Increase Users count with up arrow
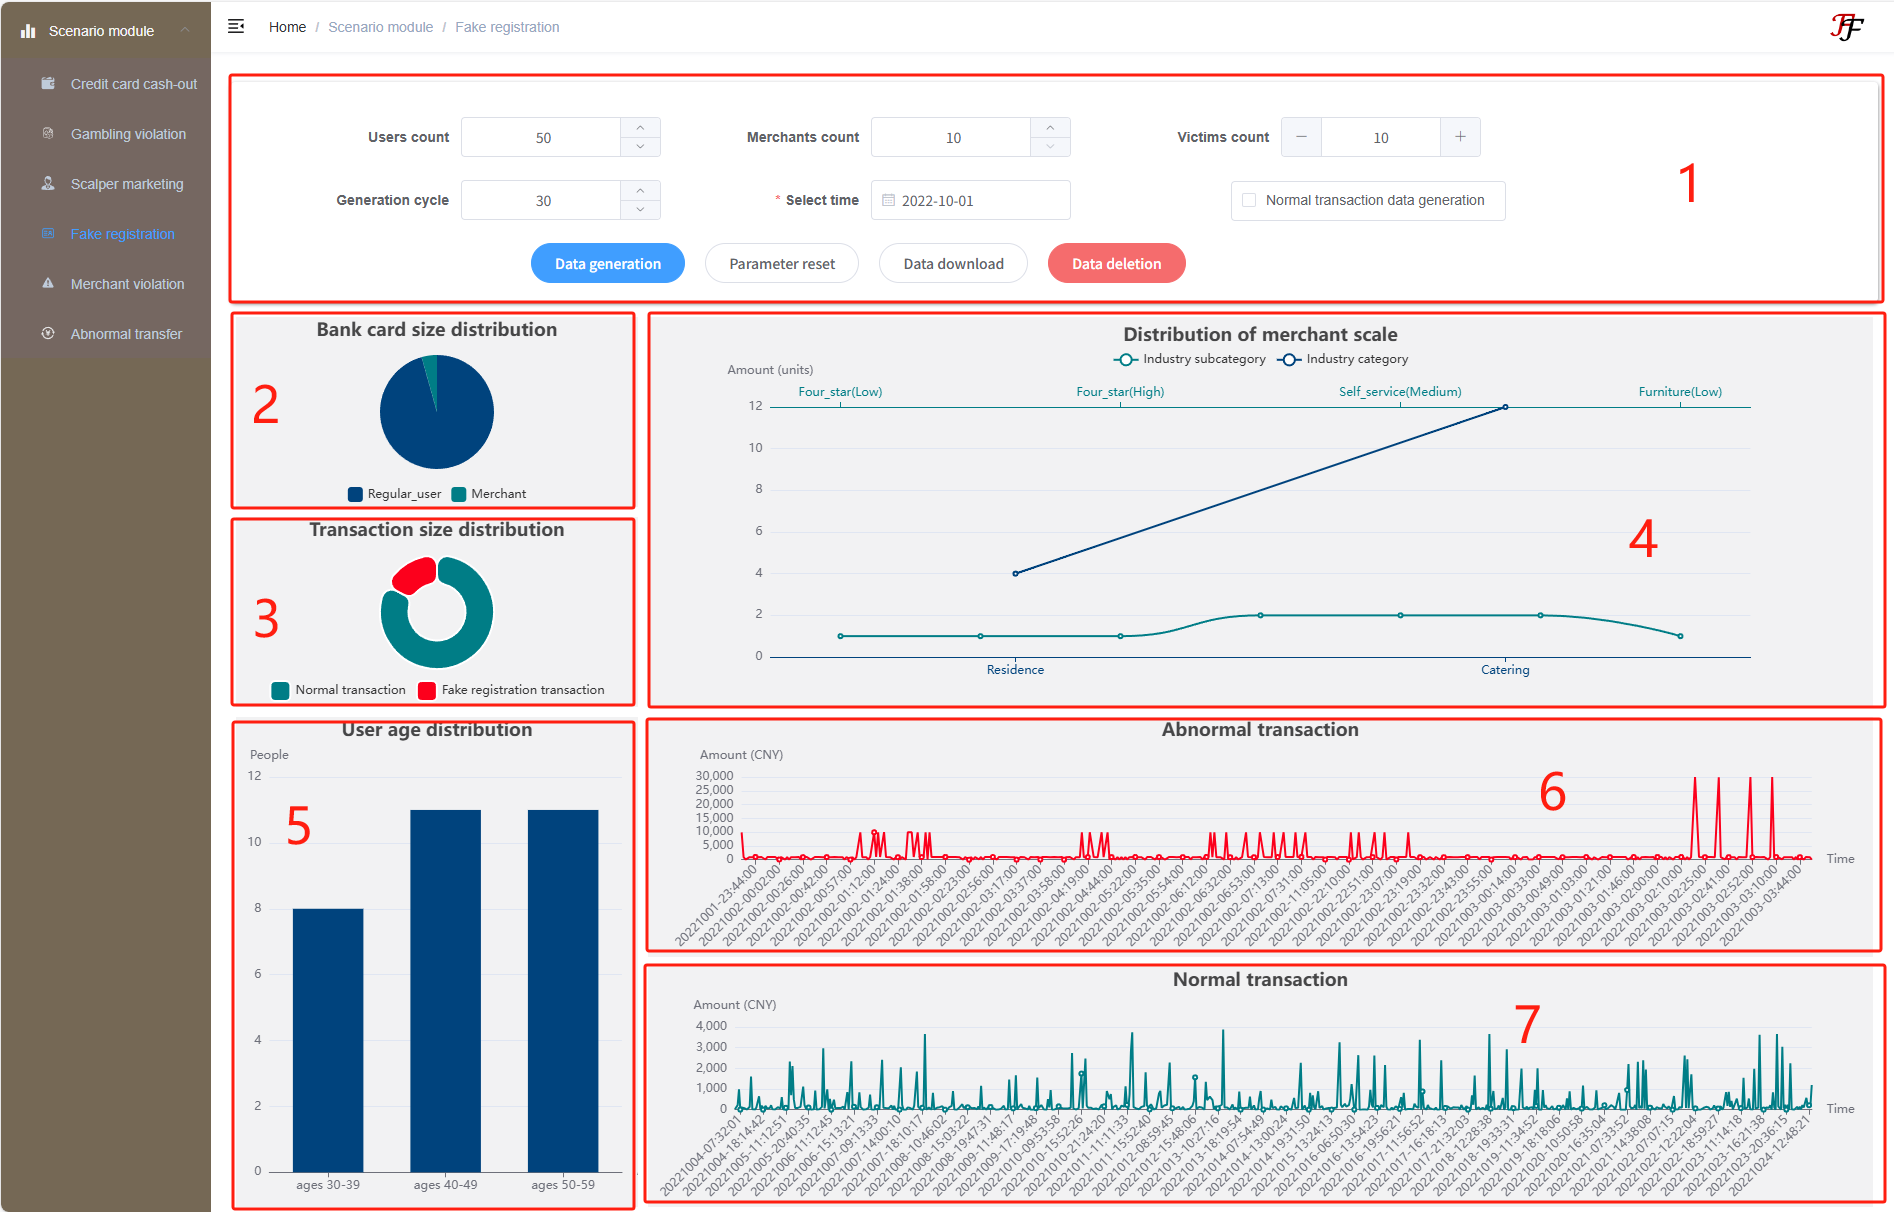 coord(640,128)
